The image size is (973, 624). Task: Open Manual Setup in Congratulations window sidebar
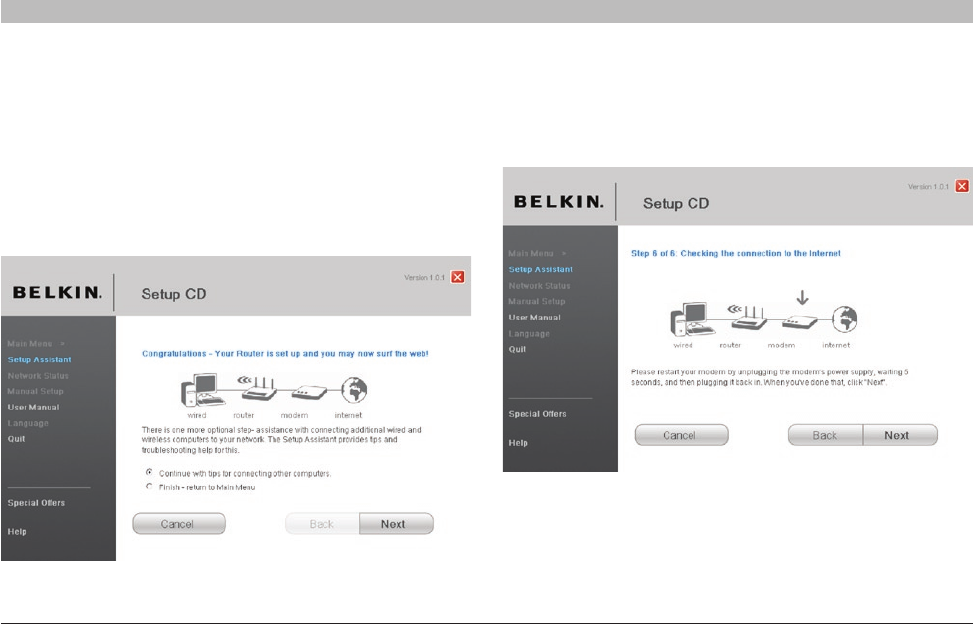[35, 391]
